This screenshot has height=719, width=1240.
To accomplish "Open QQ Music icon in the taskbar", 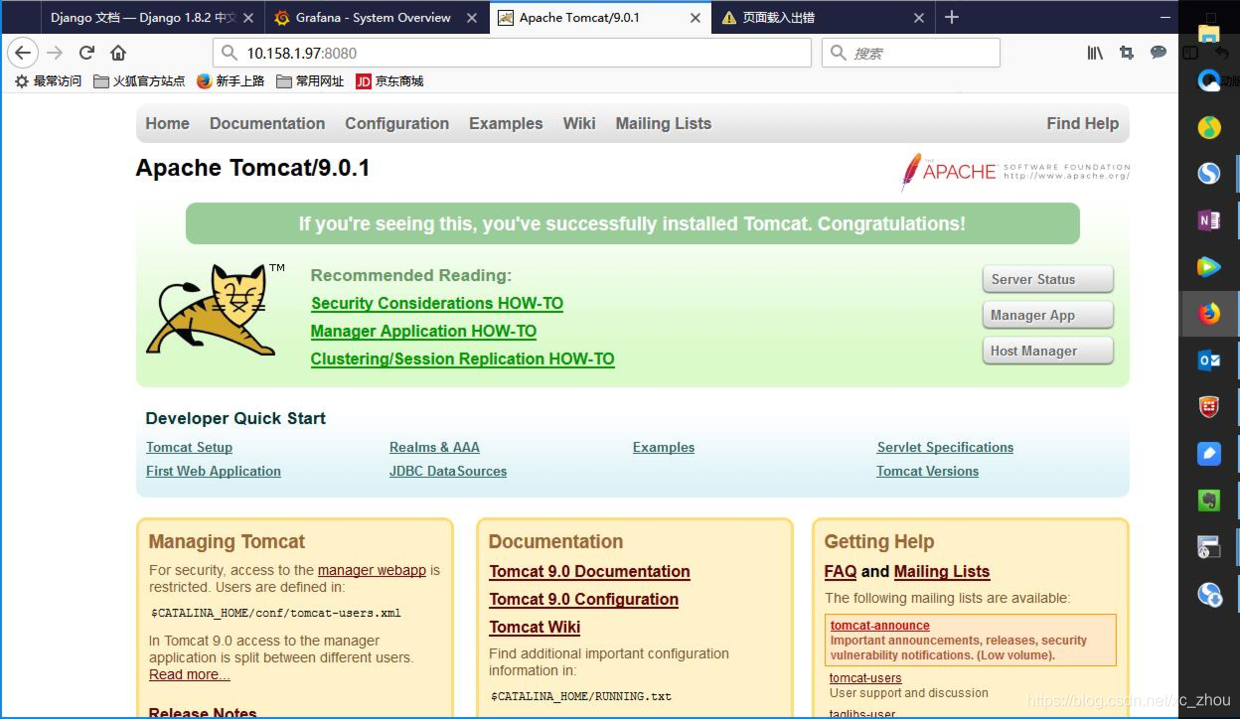I will click(1209, 126).
